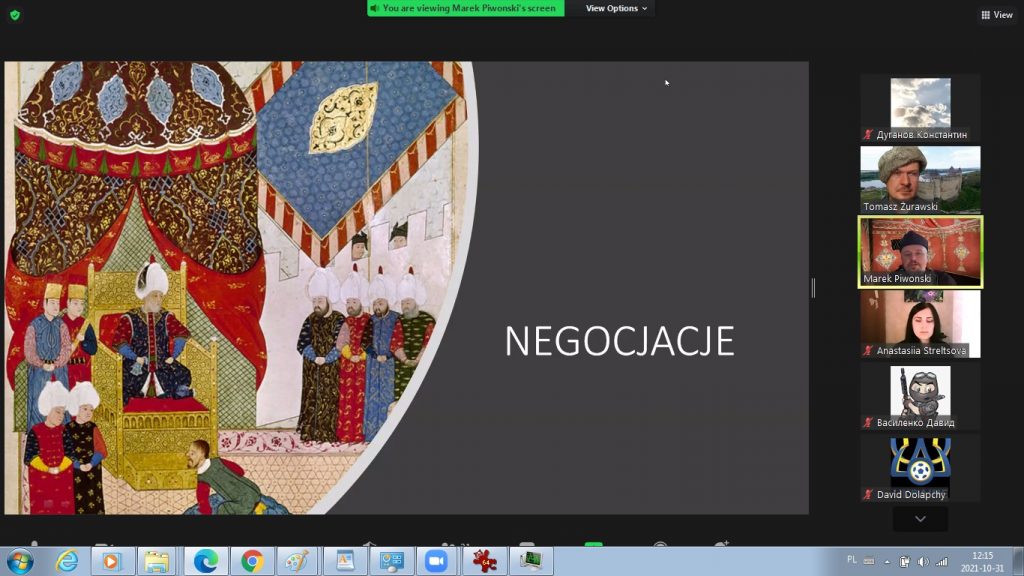Expand the View Options dropdown
The image size is (1024, 576).
pyautogui.click(x=616, y=8)
